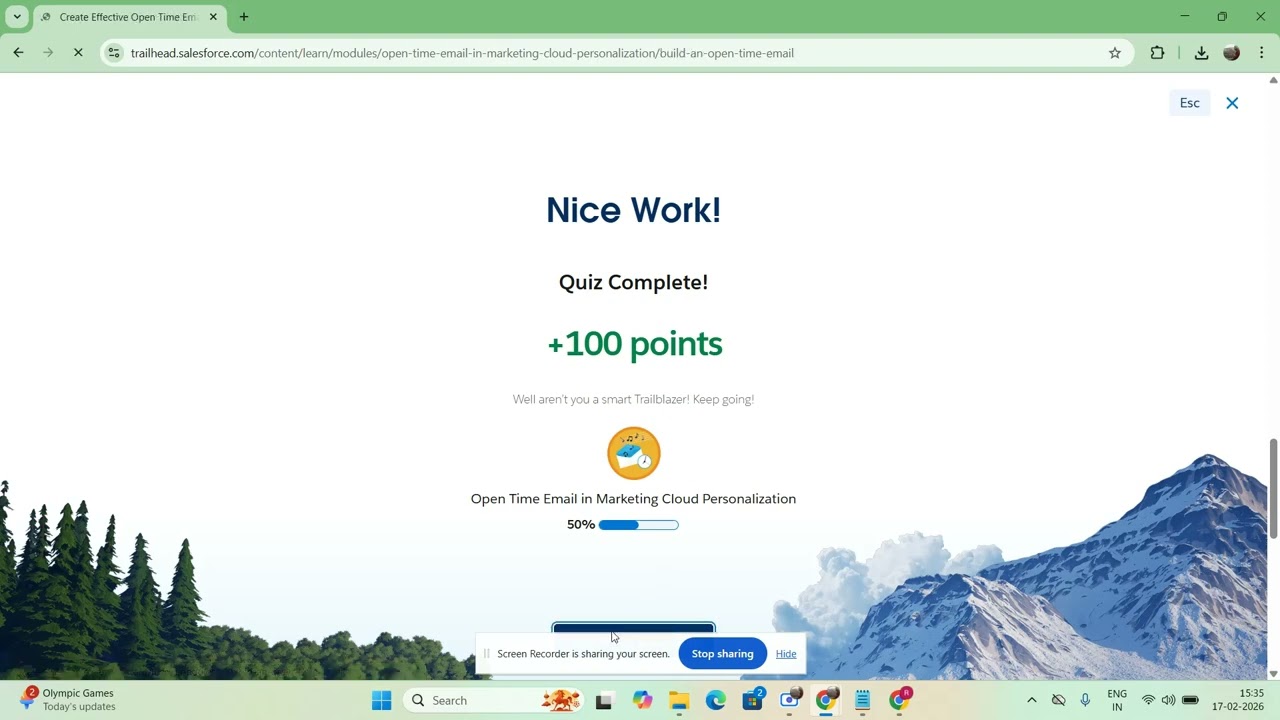Show hidden system tray icons
The height and width of the screenshot is (720, 1280).
(x=1032, y=701)
